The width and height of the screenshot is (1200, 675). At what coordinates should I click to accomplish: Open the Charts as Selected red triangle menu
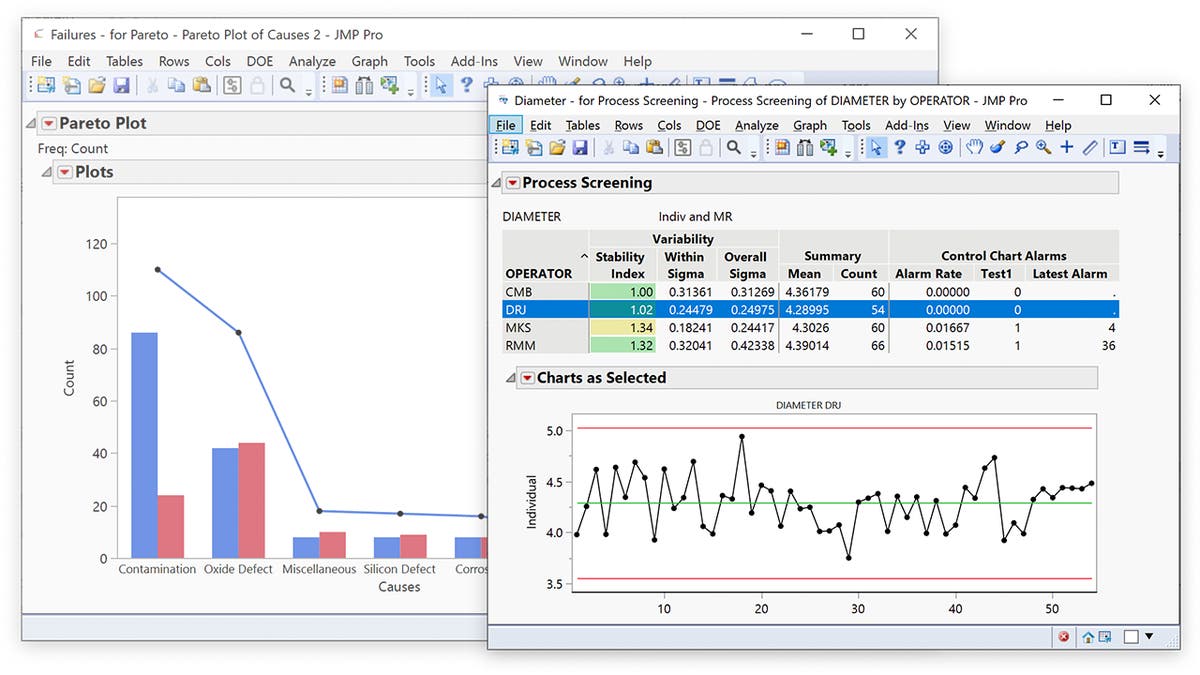(527, 378)
